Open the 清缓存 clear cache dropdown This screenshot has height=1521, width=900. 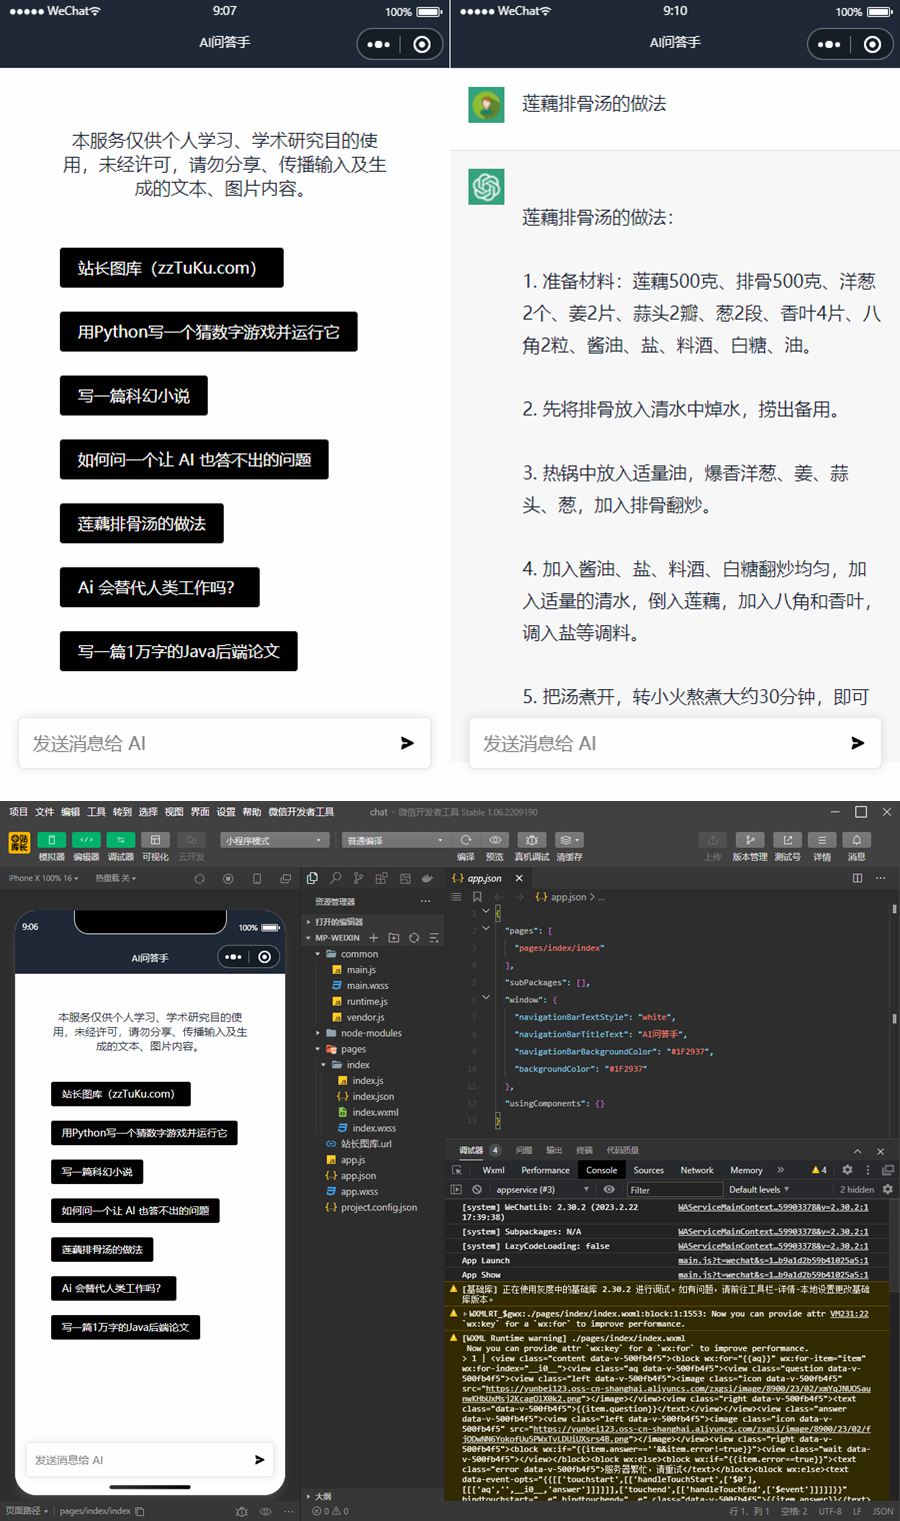click(569, 840)
